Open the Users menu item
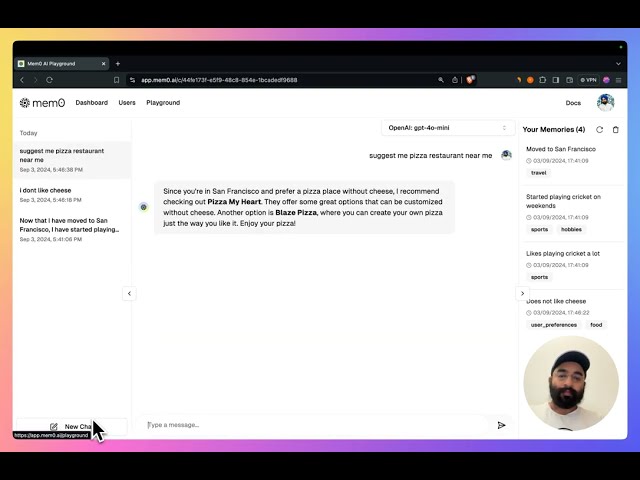The height and width of the screenshot is (480, 640). point(127,102)
